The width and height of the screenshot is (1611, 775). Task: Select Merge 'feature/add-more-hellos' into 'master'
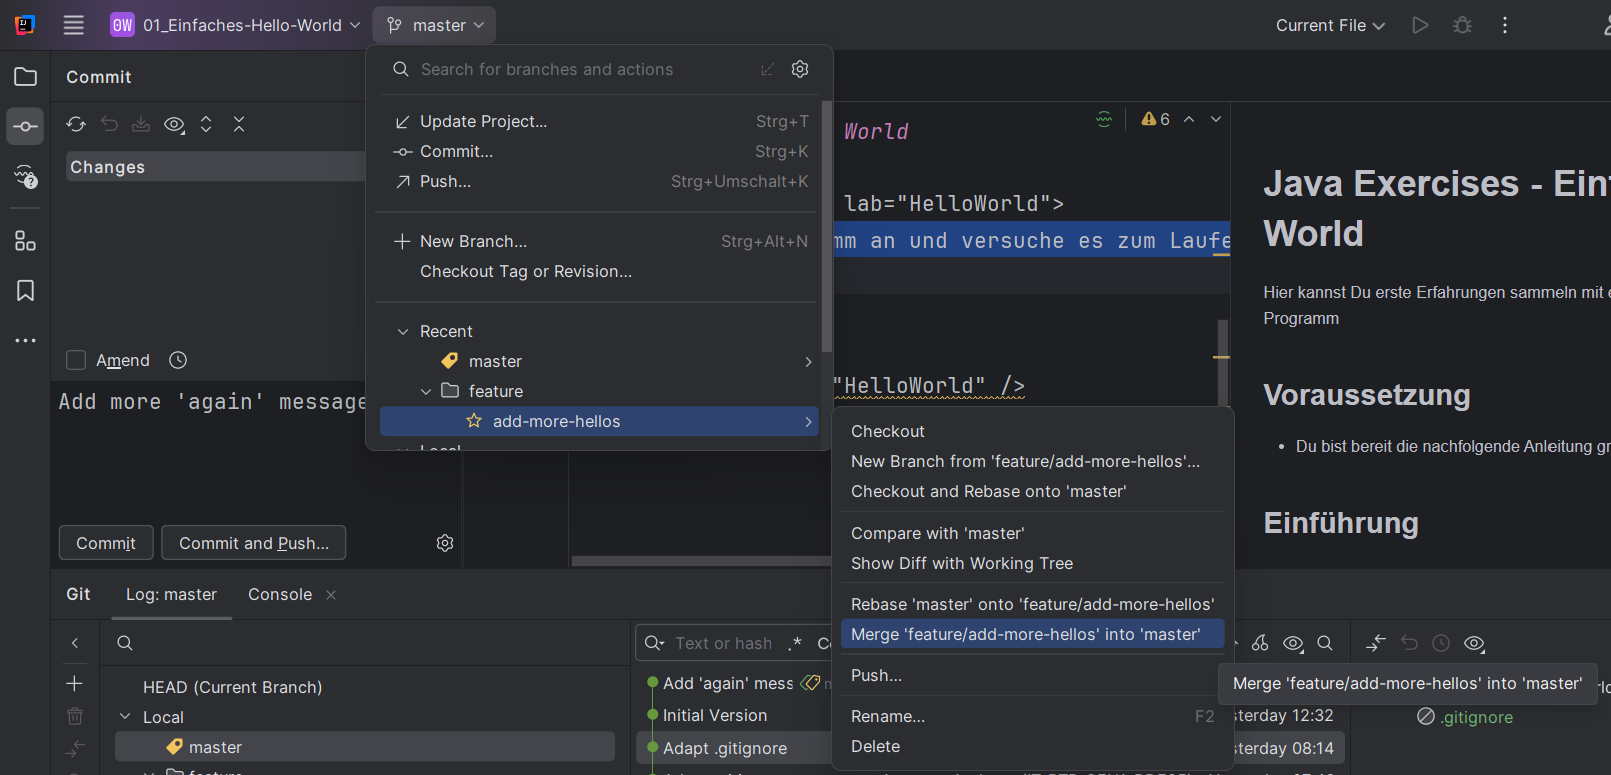point(1032,634)
